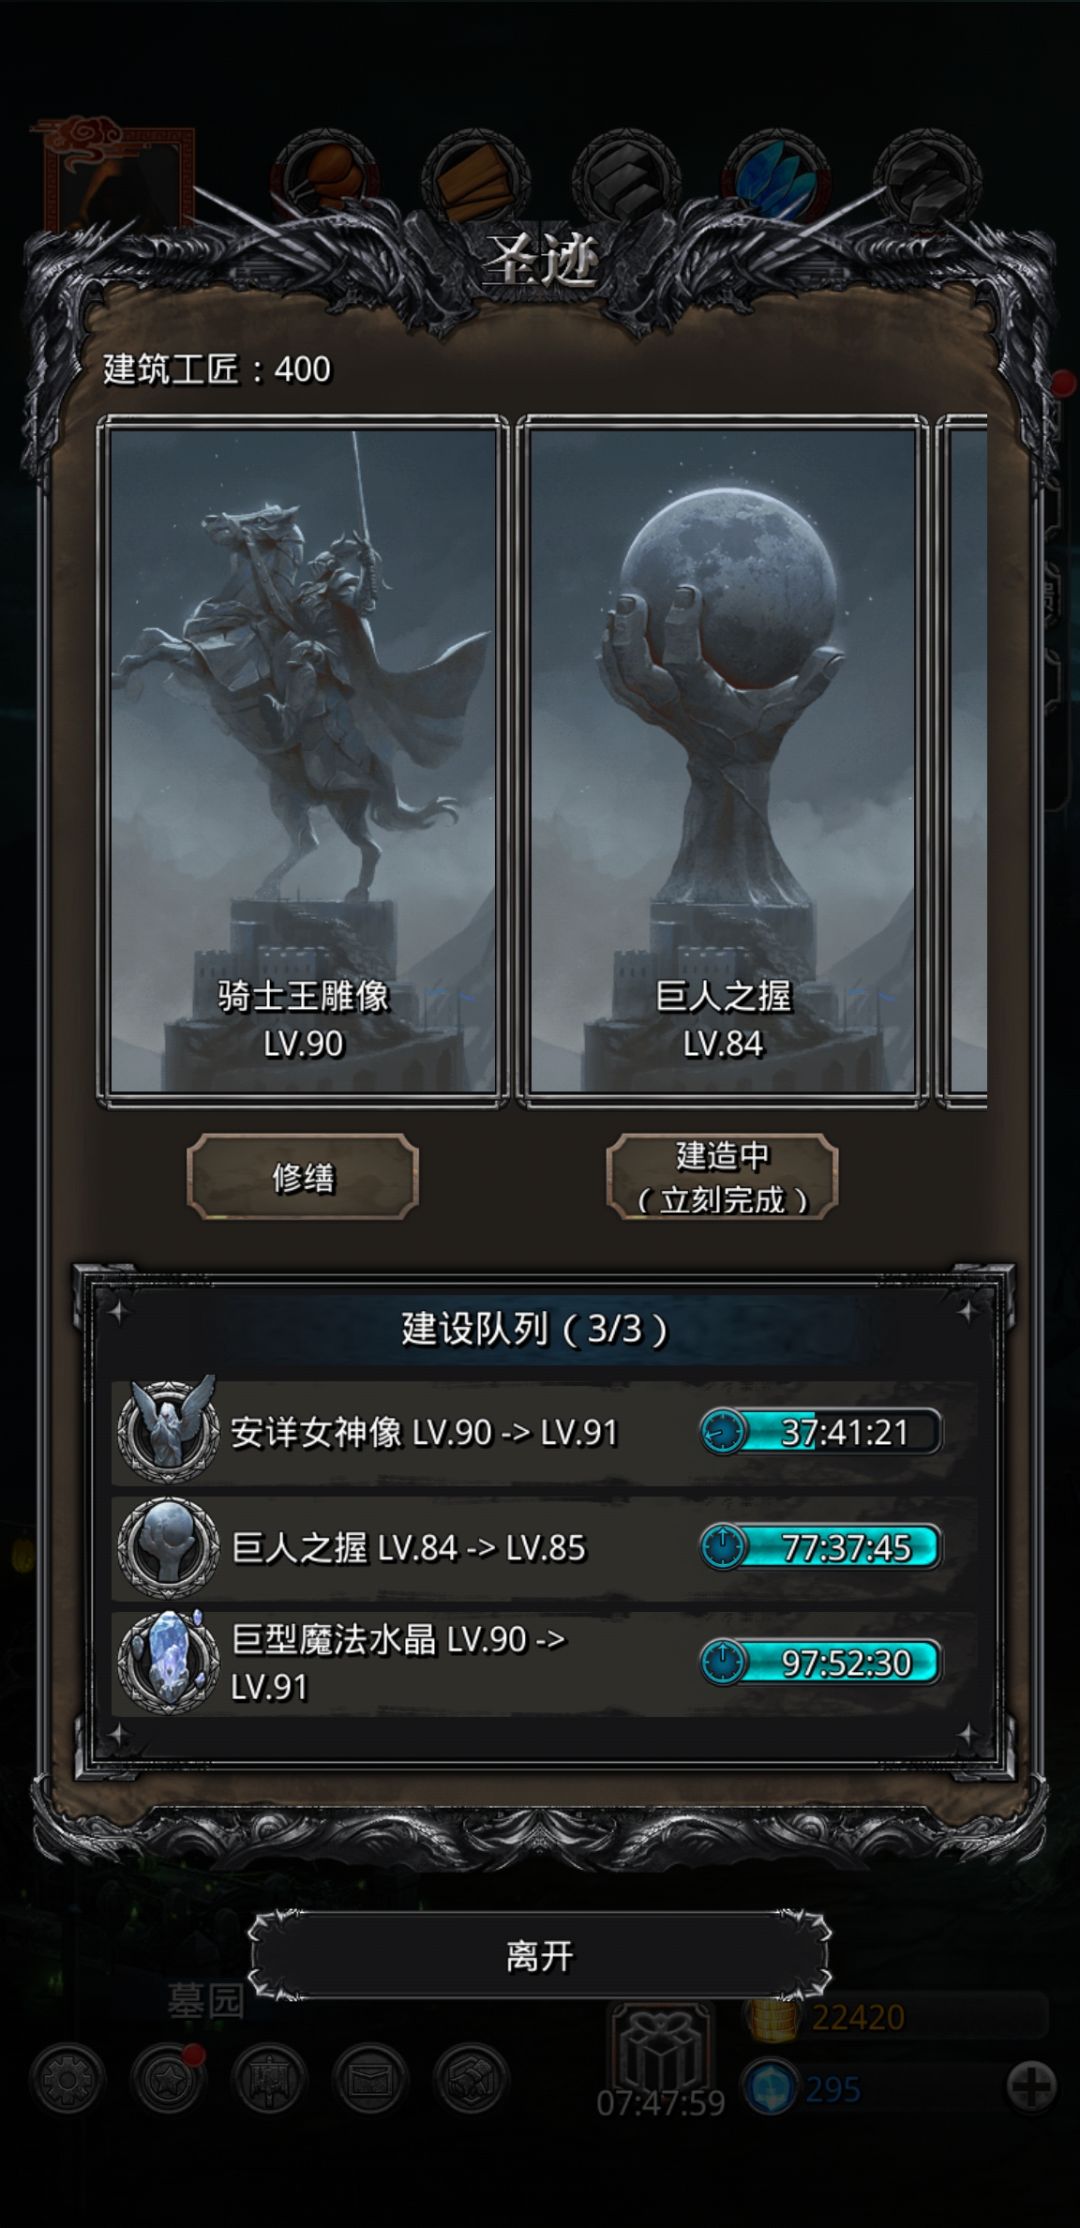
Task: Click the 安详女神像 queue icon
Action: coord(168,1431)
